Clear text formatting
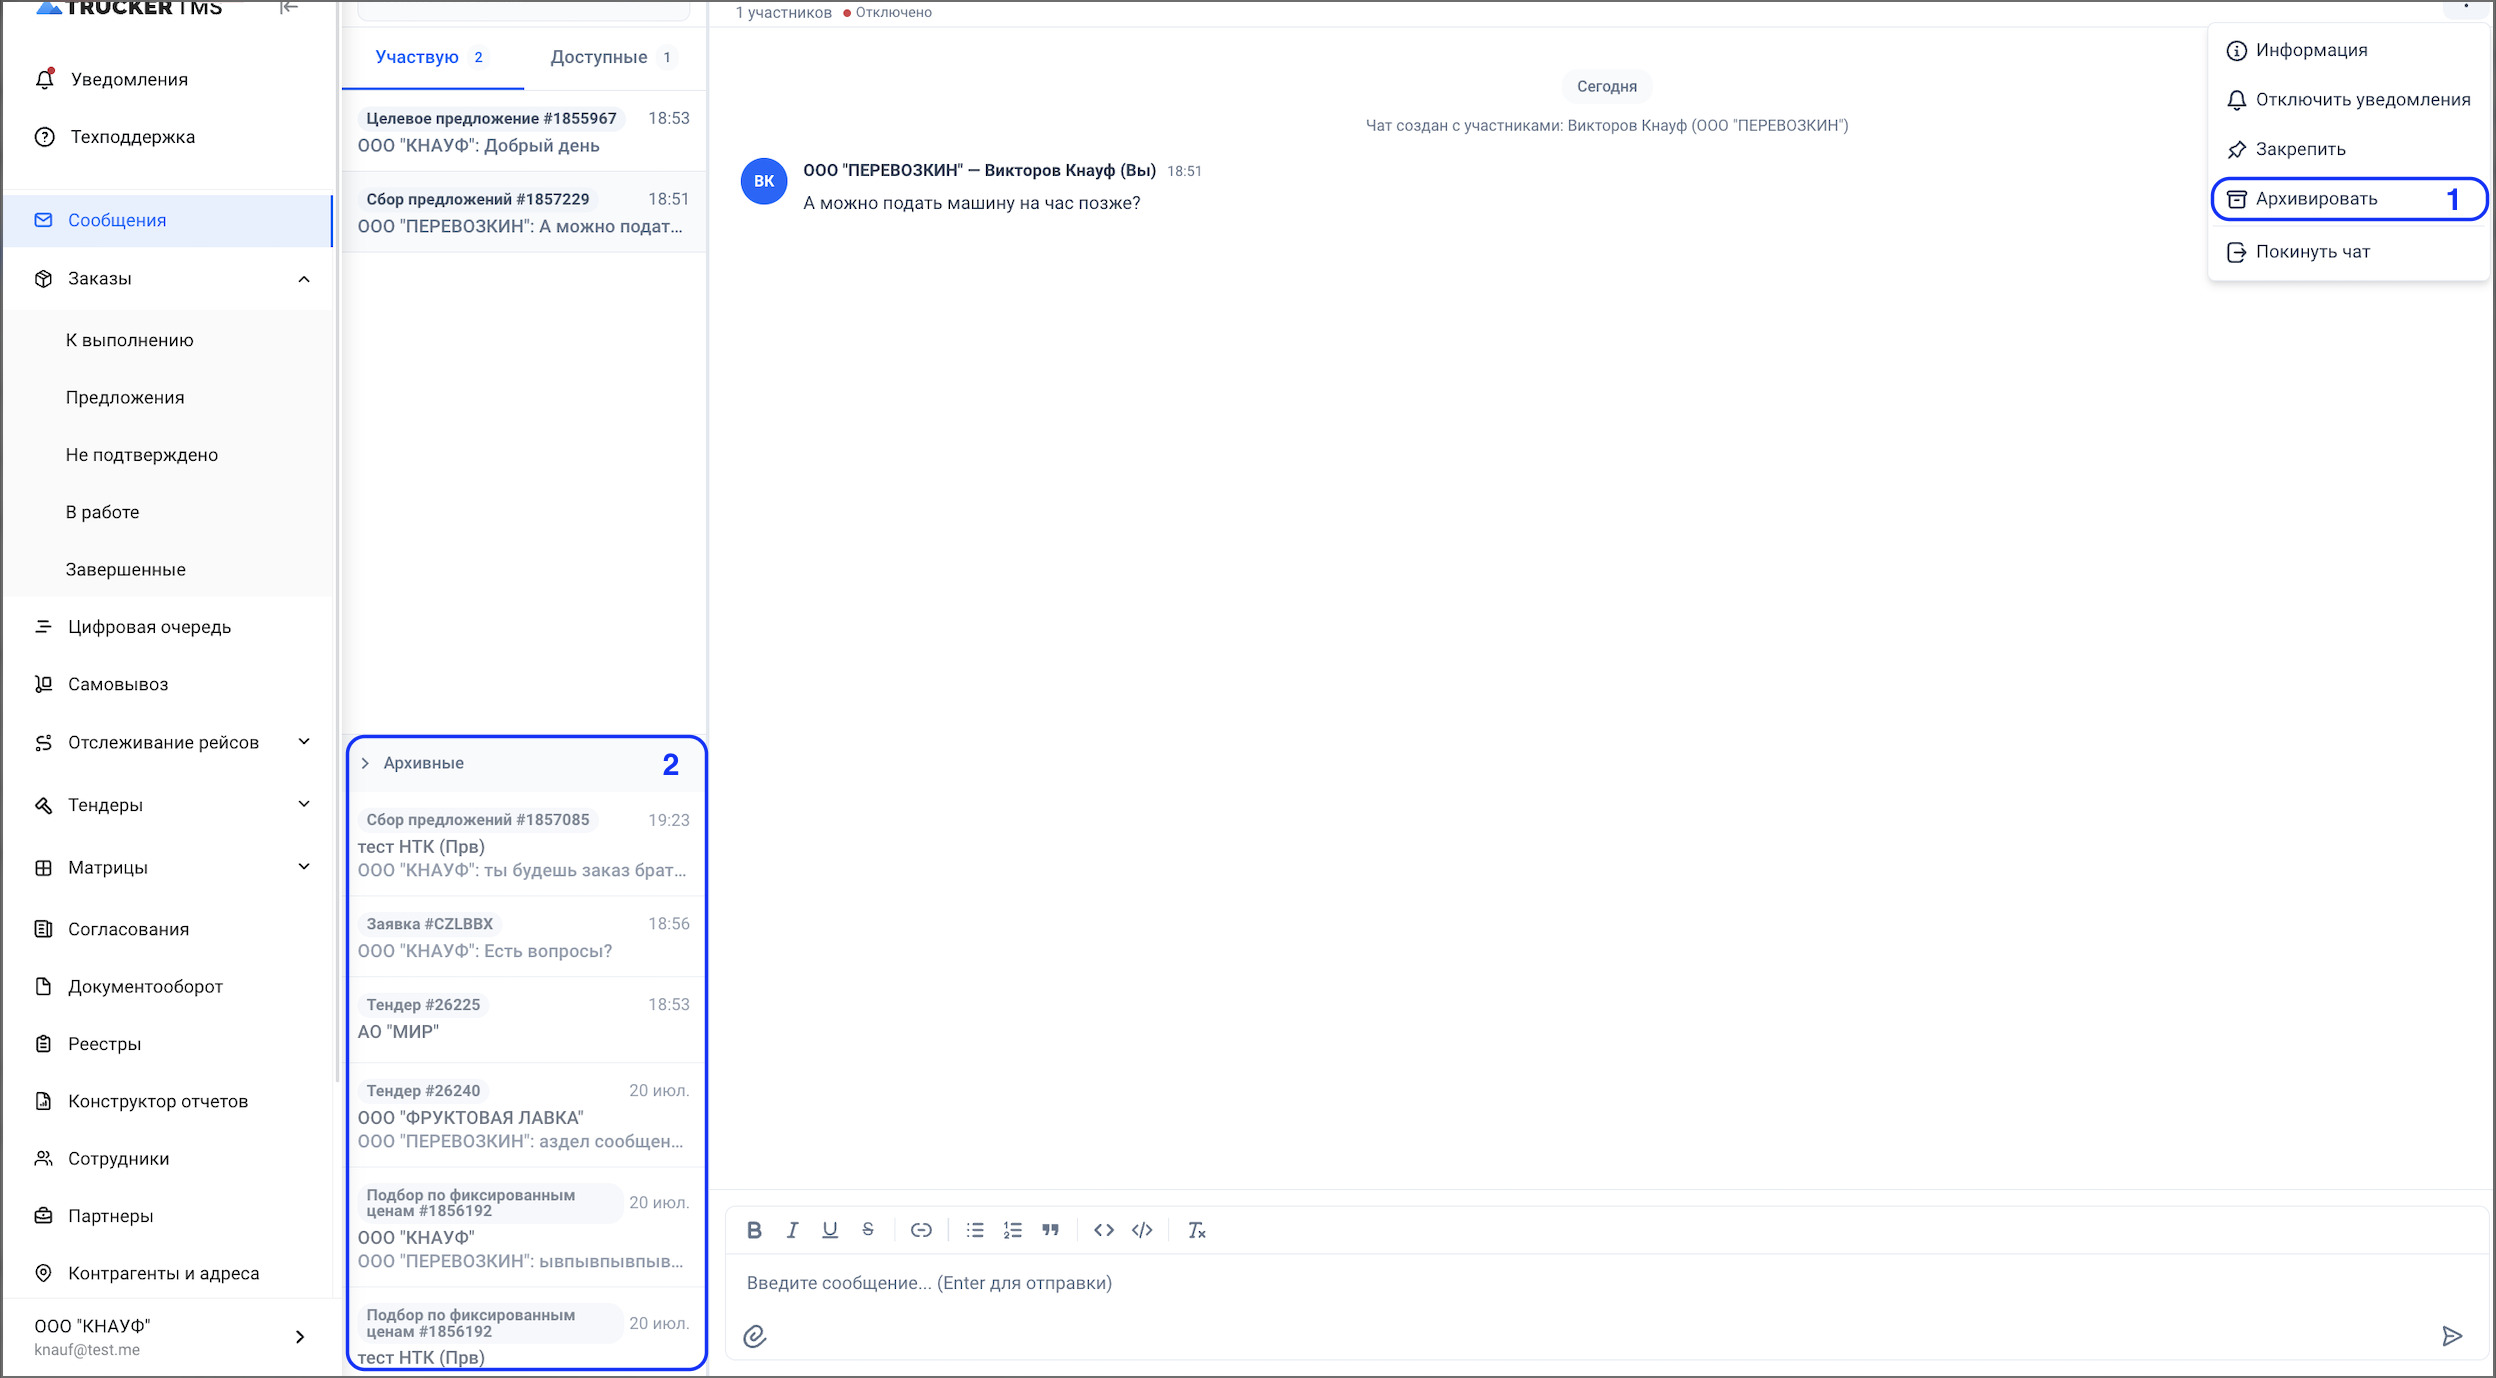 point(1196,1230)
